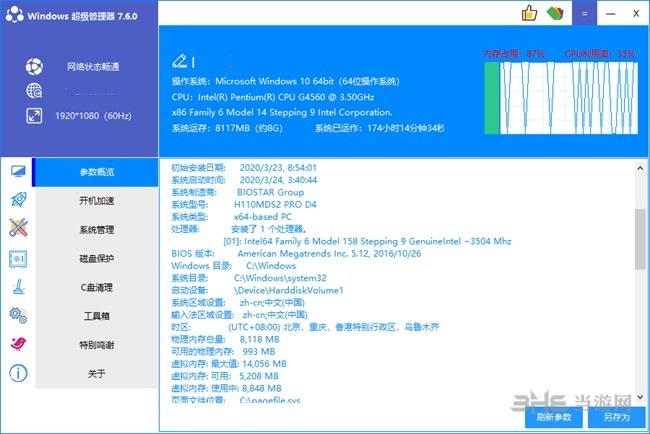
Task: Click the 另存为 button
Action: [616, 417]
